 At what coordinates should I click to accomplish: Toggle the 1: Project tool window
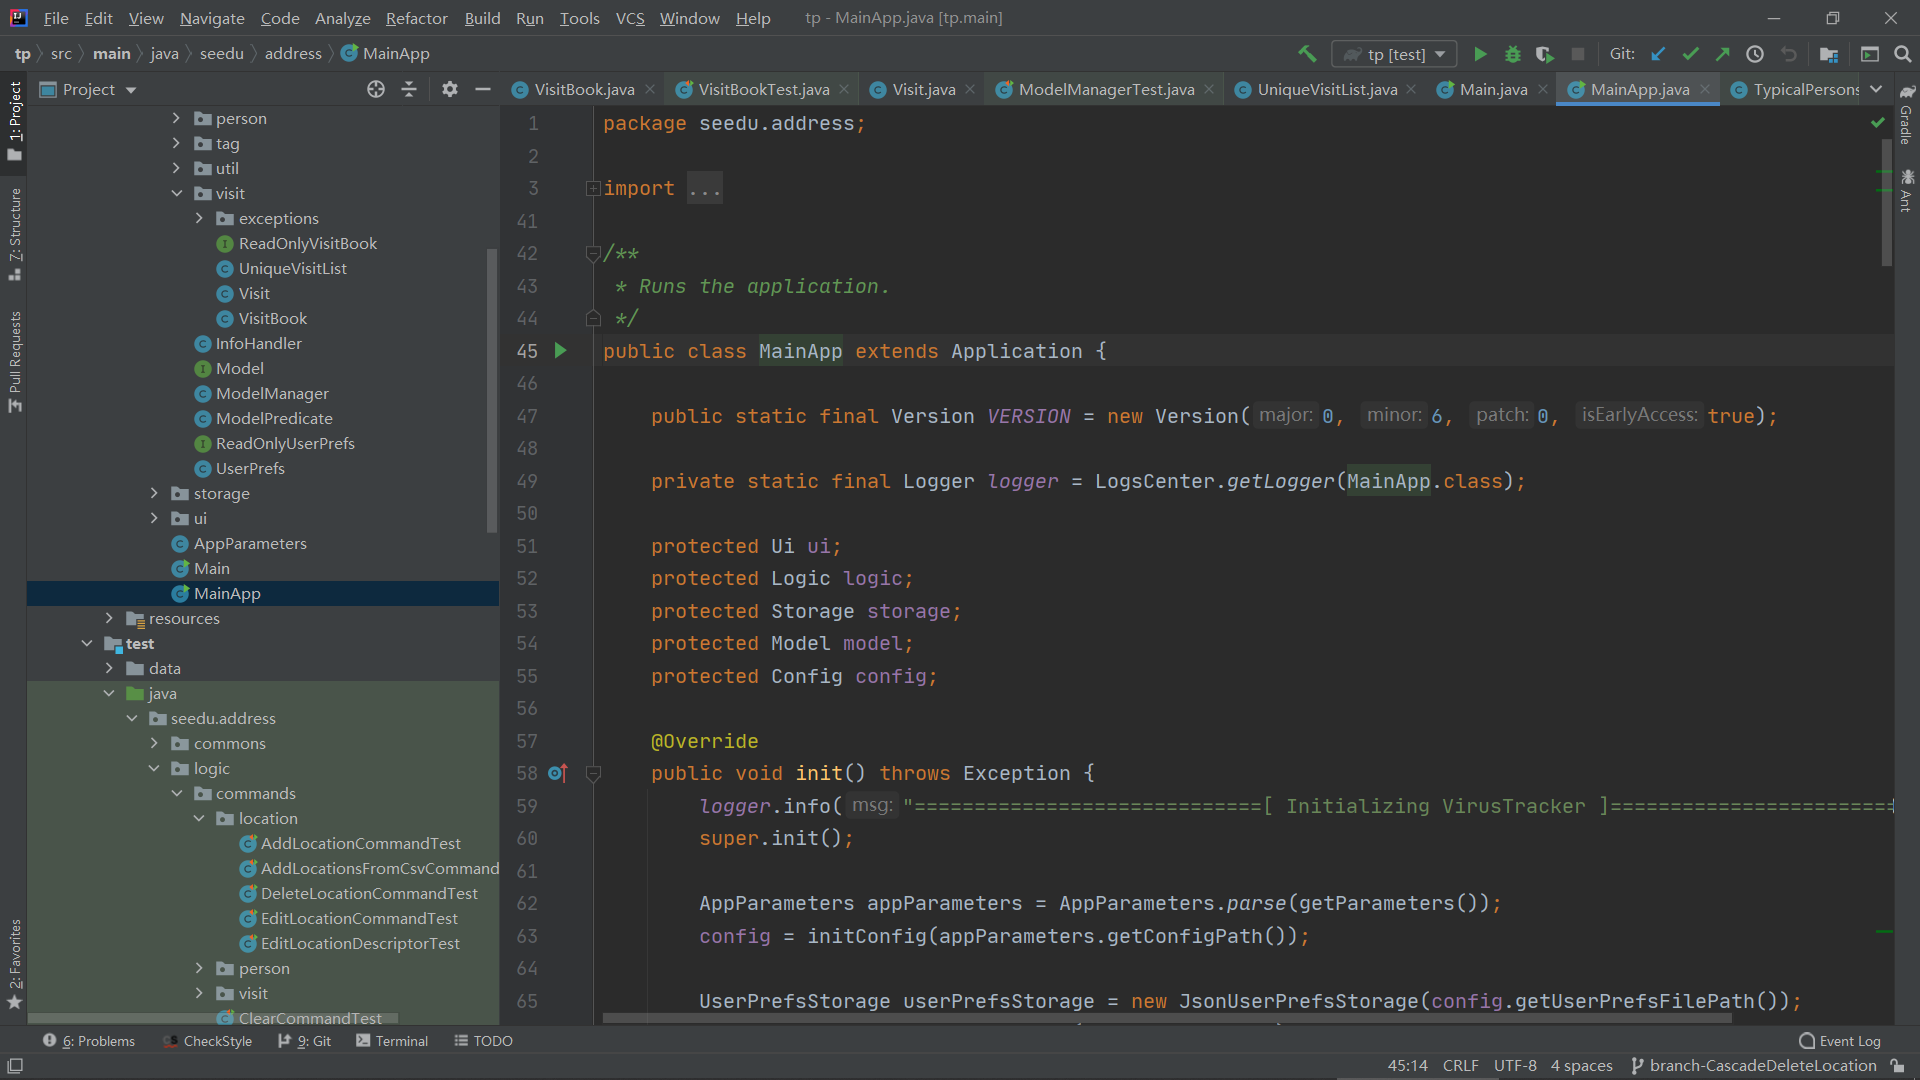click(14, 120)
